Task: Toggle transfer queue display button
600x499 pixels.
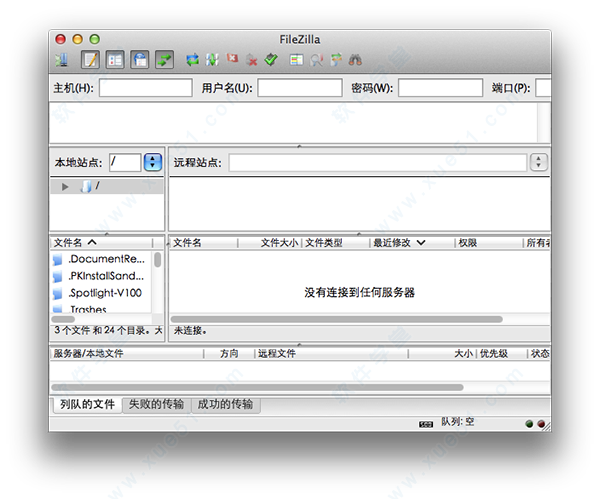Action: coord(165,60)
